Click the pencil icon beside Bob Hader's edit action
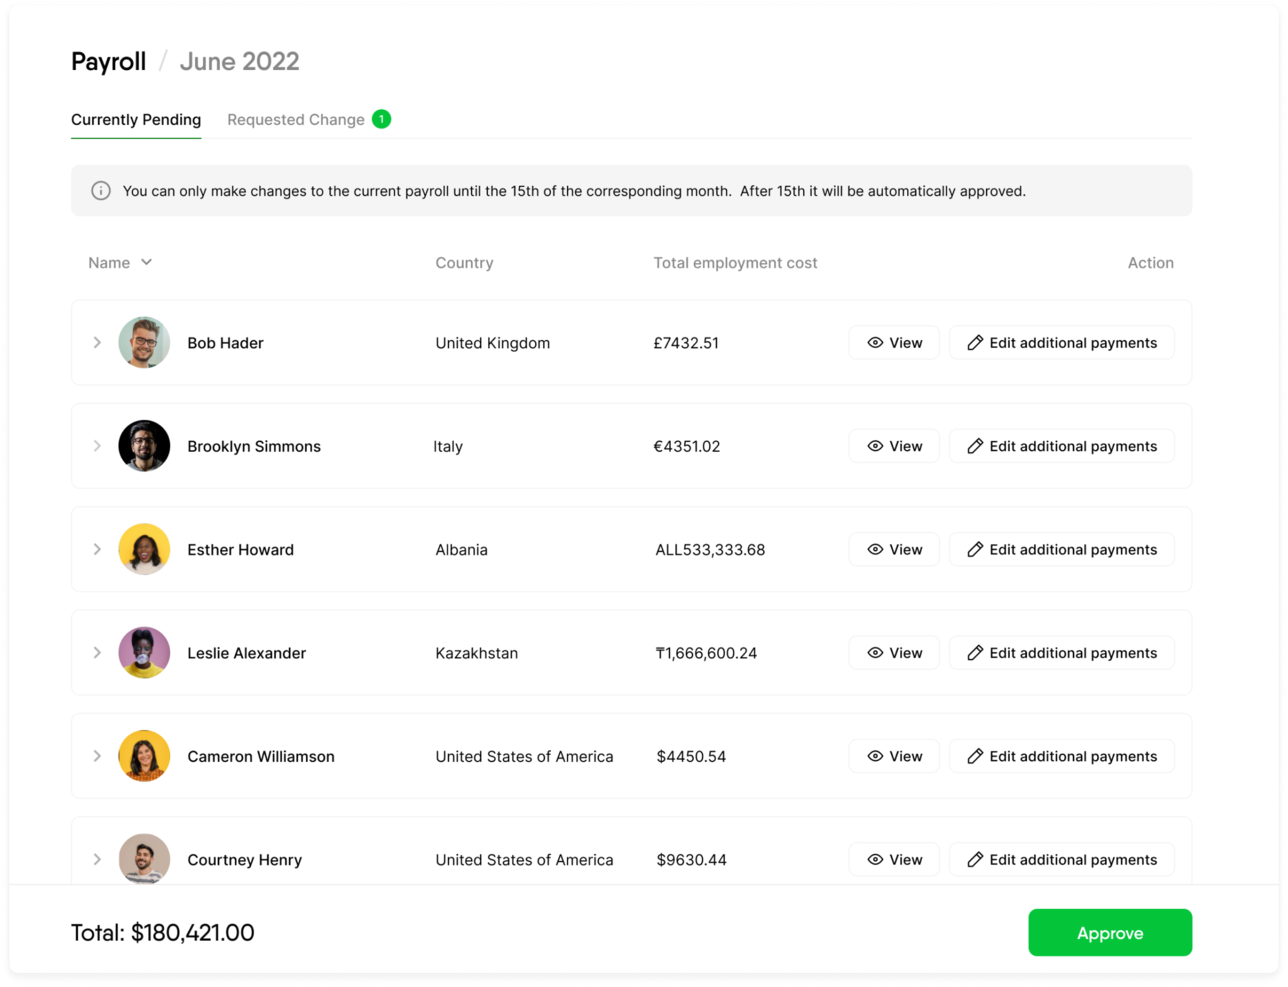Viewport: 1288px width, 987px height. [975, 342]
